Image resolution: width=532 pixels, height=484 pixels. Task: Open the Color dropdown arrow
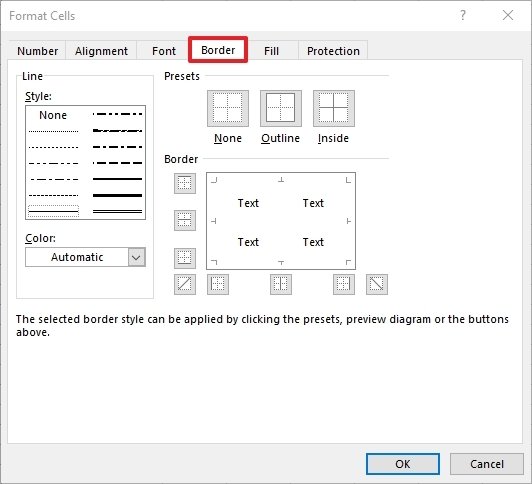coord(136,257)
